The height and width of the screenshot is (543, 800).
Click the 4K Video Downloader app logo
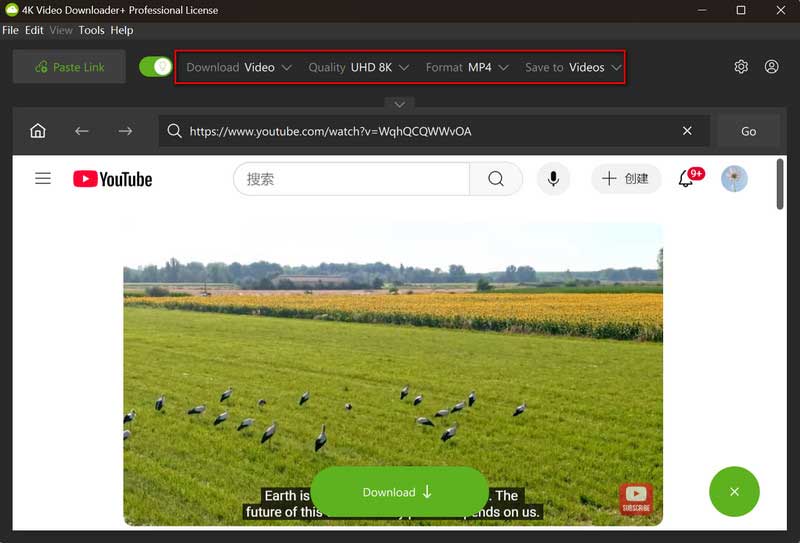click(x=11, y=10)
